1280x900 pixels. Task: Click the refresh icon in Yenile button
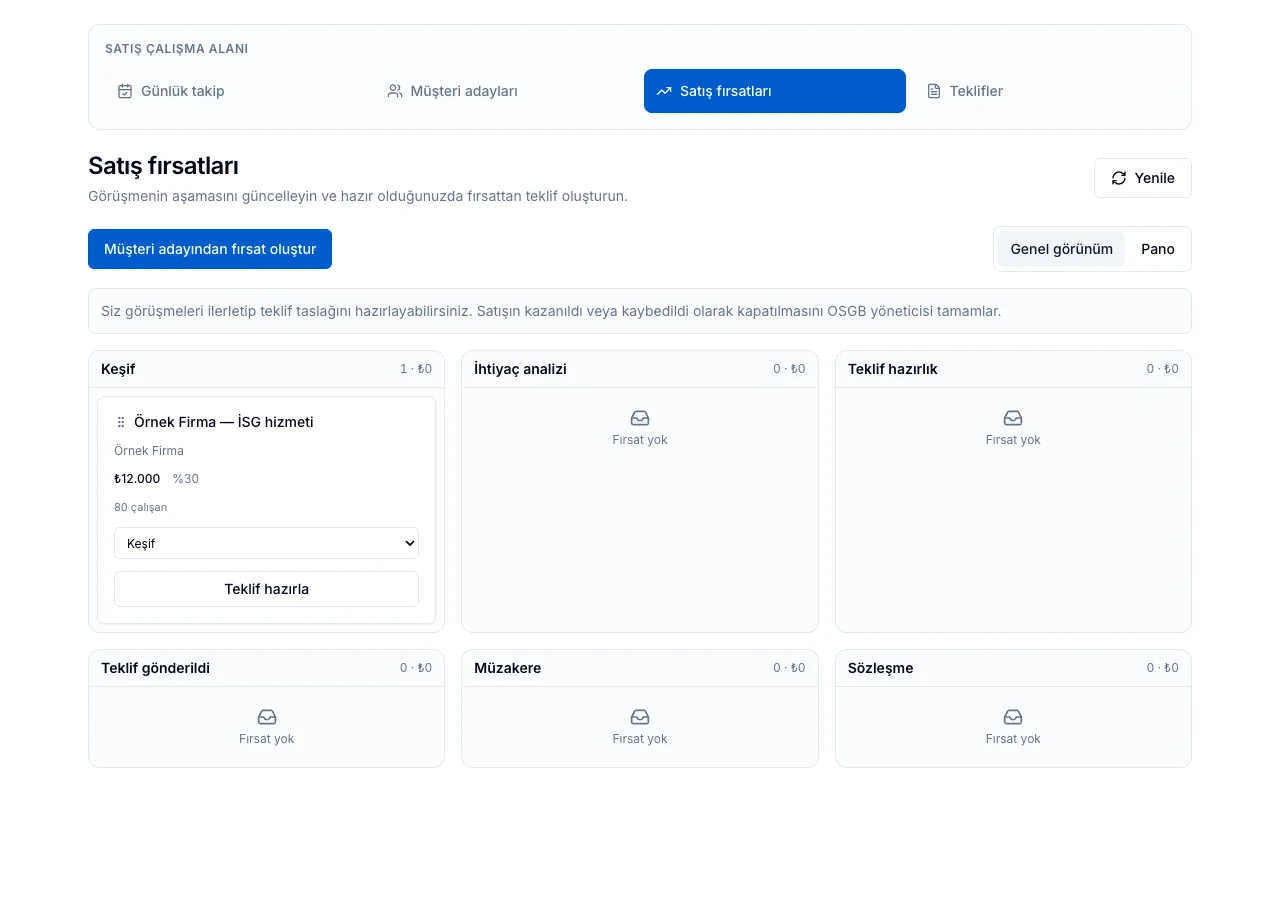coord(1119,178)
